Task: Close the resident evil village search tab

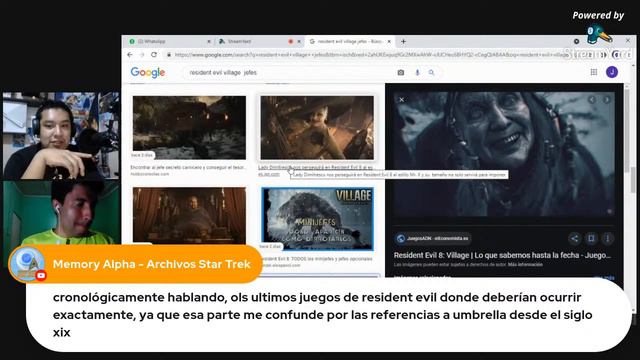Action: (x=389, y=41)
